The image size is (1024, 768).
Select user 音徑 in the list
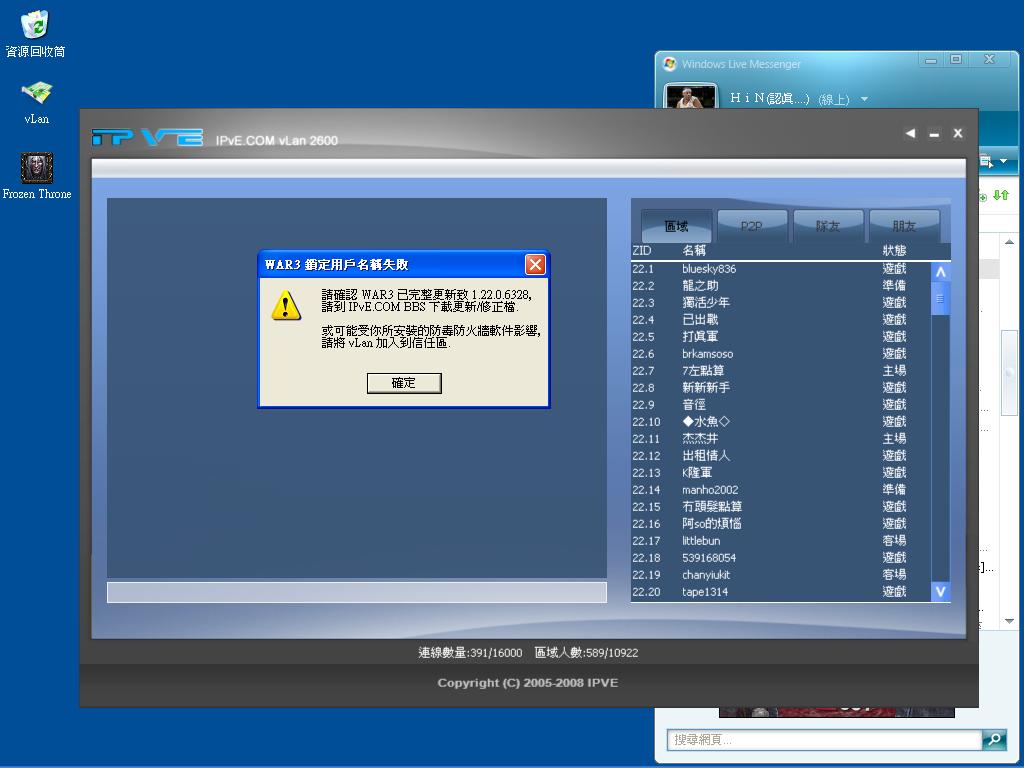[780, 405]
